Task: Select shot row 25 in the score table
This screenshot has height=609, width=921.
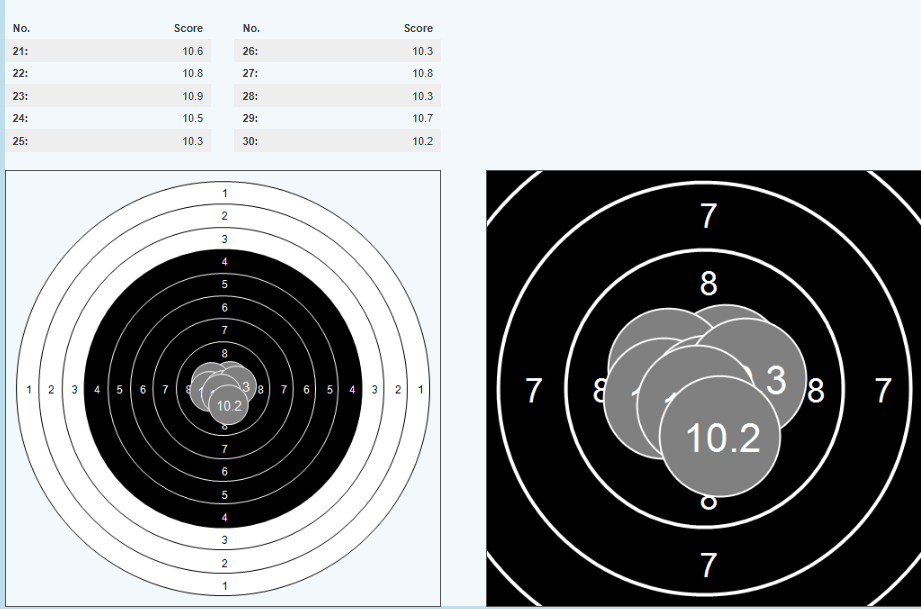Action: point(108,141)
